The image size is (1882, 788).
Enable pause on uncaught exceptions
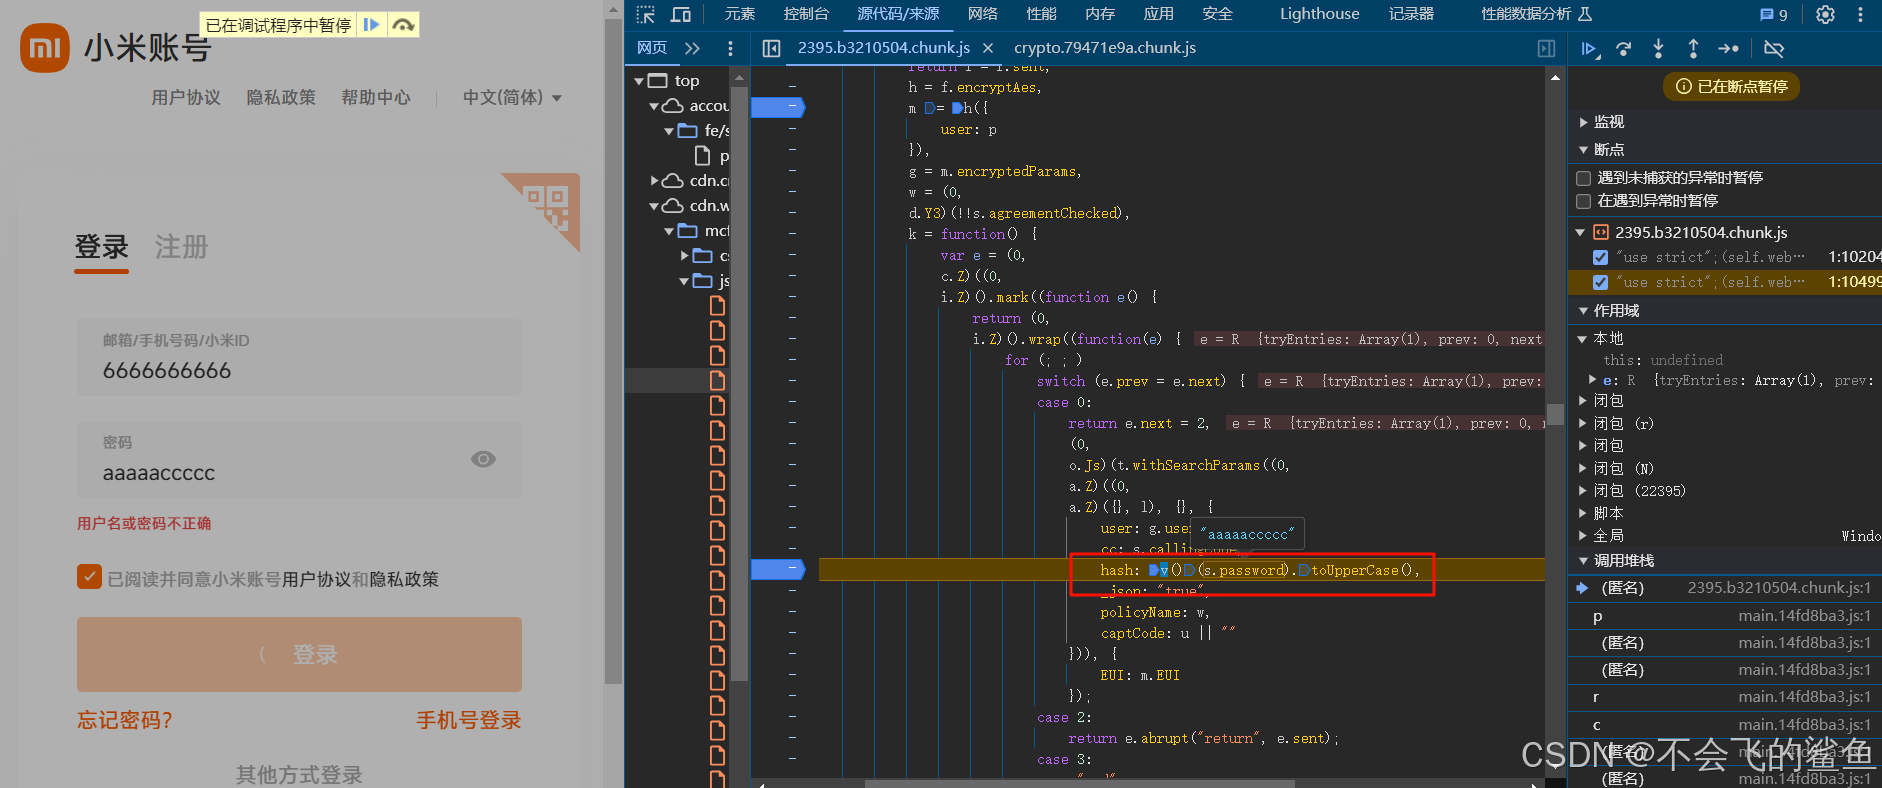tap(1584, 178)
